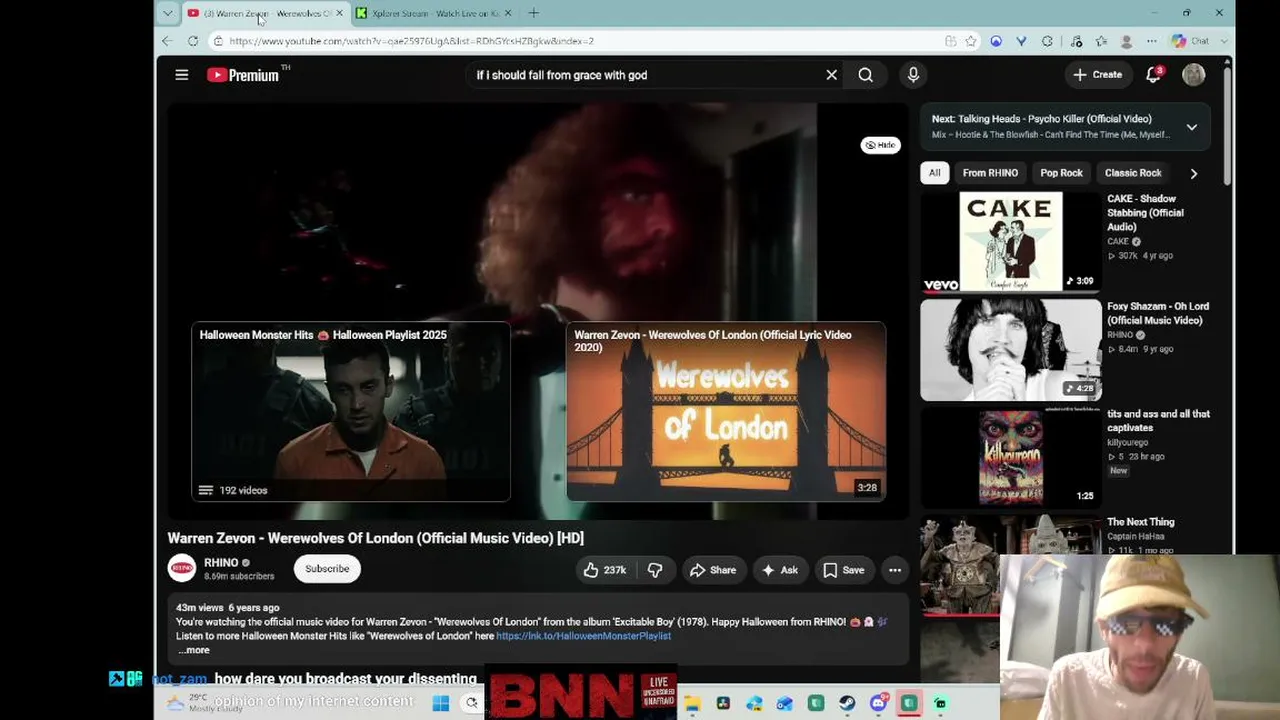Open the killyourego video thumbnail

(1011, 457)
